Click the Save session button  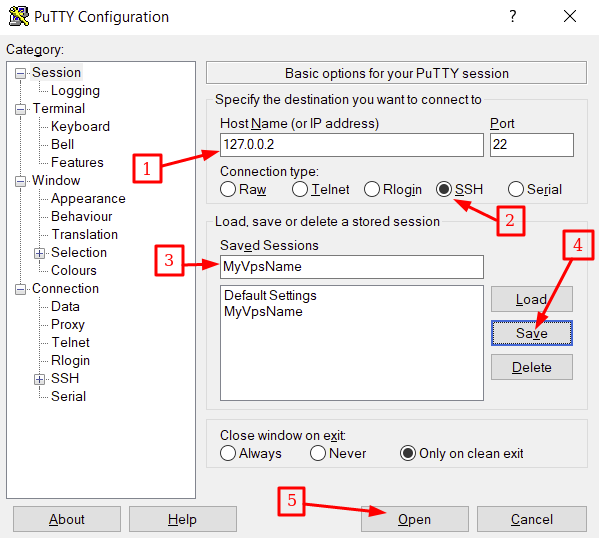point(532,333)
